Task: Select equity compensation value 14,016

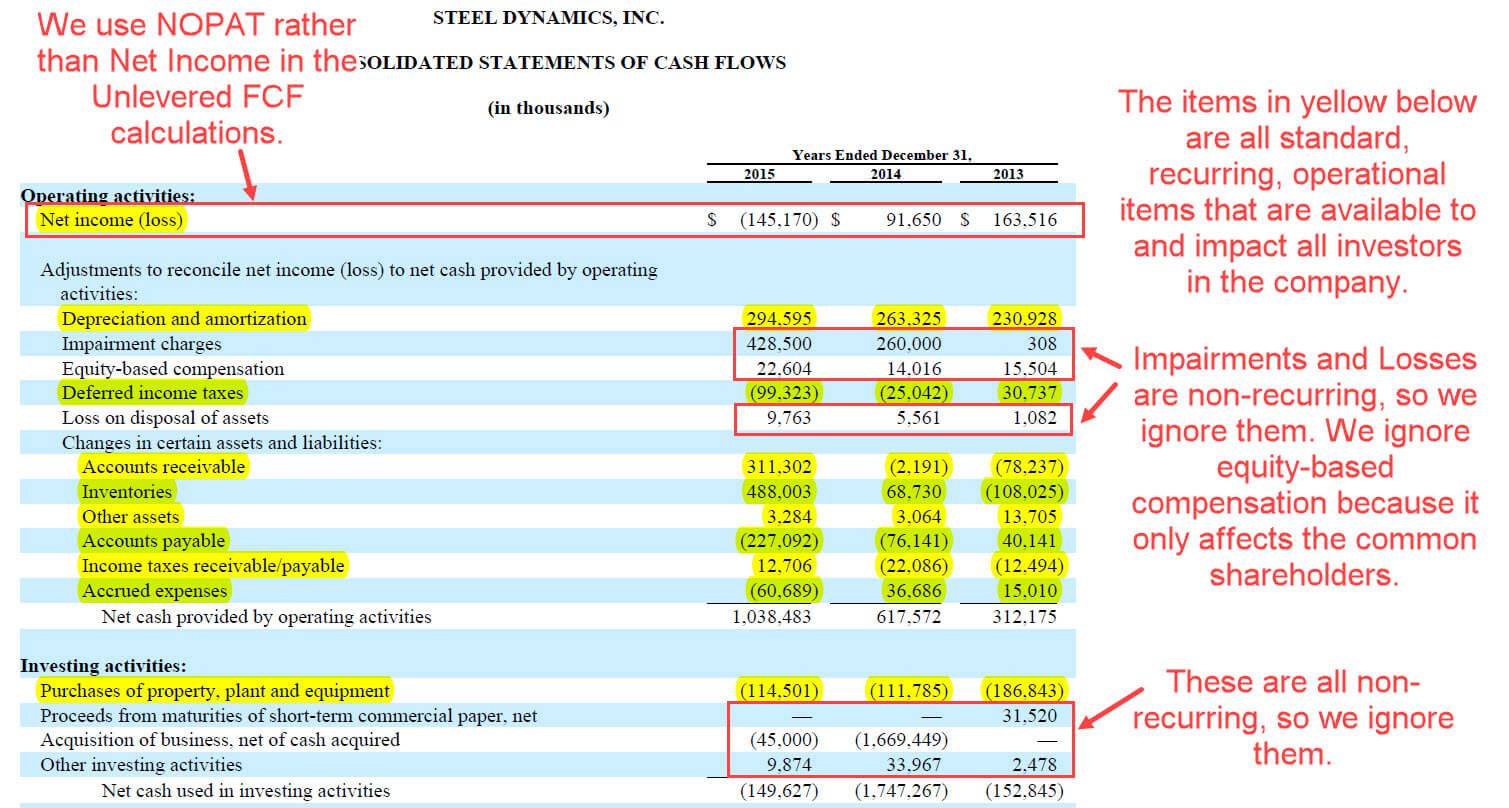Action: coord(914,369)
